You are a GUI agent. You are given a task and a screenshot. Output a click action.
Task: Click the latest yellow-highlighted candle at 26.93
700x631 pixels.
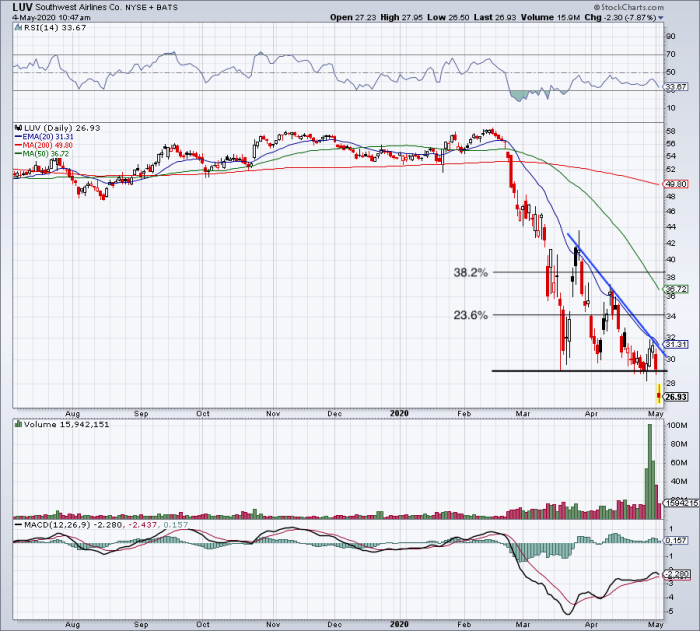click(x=658, y=394)
